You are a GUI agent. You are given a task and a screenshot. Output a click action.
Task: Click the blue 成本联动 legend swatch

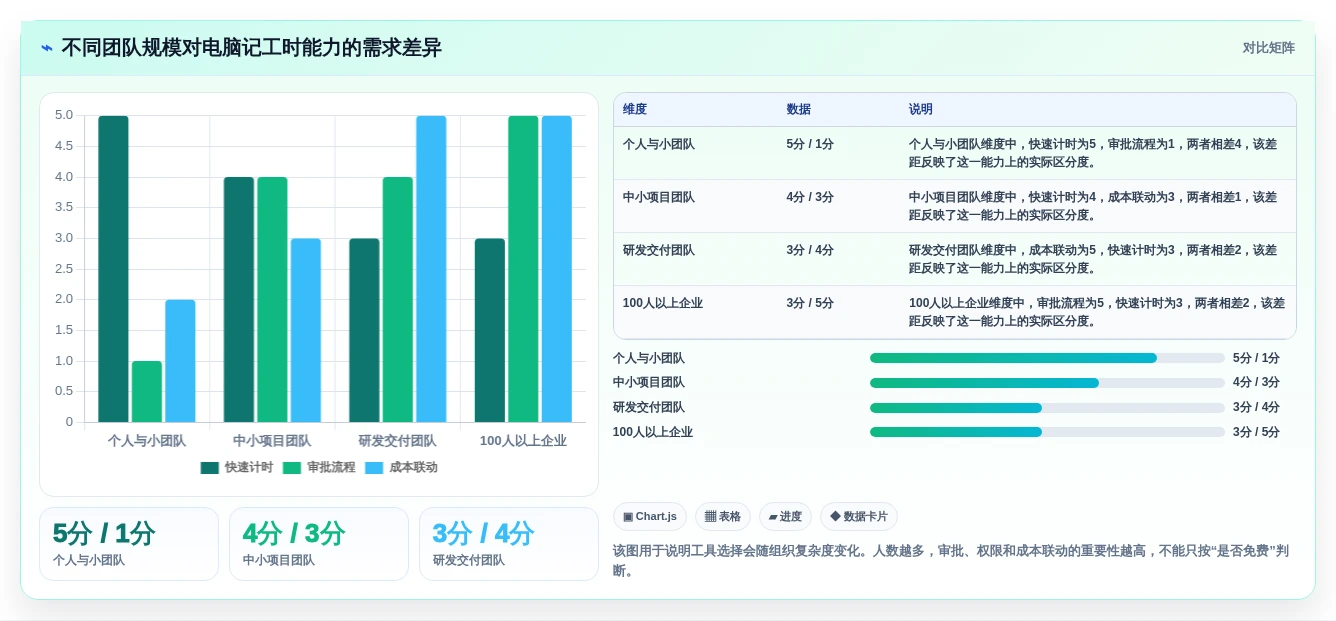[x=374, y=468]
